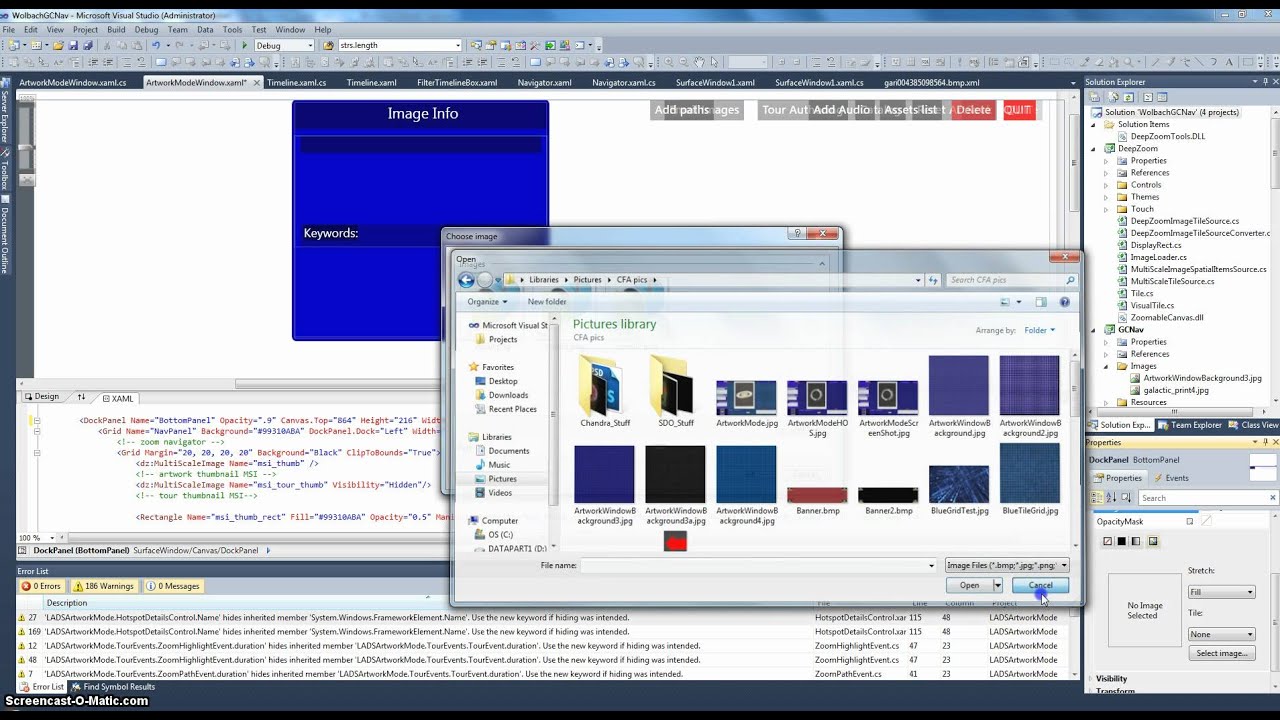Click the Select image... button
Viewport: 1280px width, 720px height.
click(1221, 653)
